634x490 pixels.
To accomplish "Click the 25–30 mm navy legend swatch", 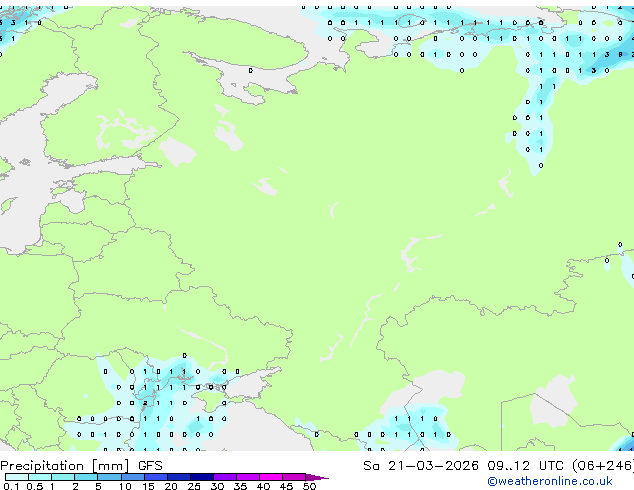I will click(201, 477).
